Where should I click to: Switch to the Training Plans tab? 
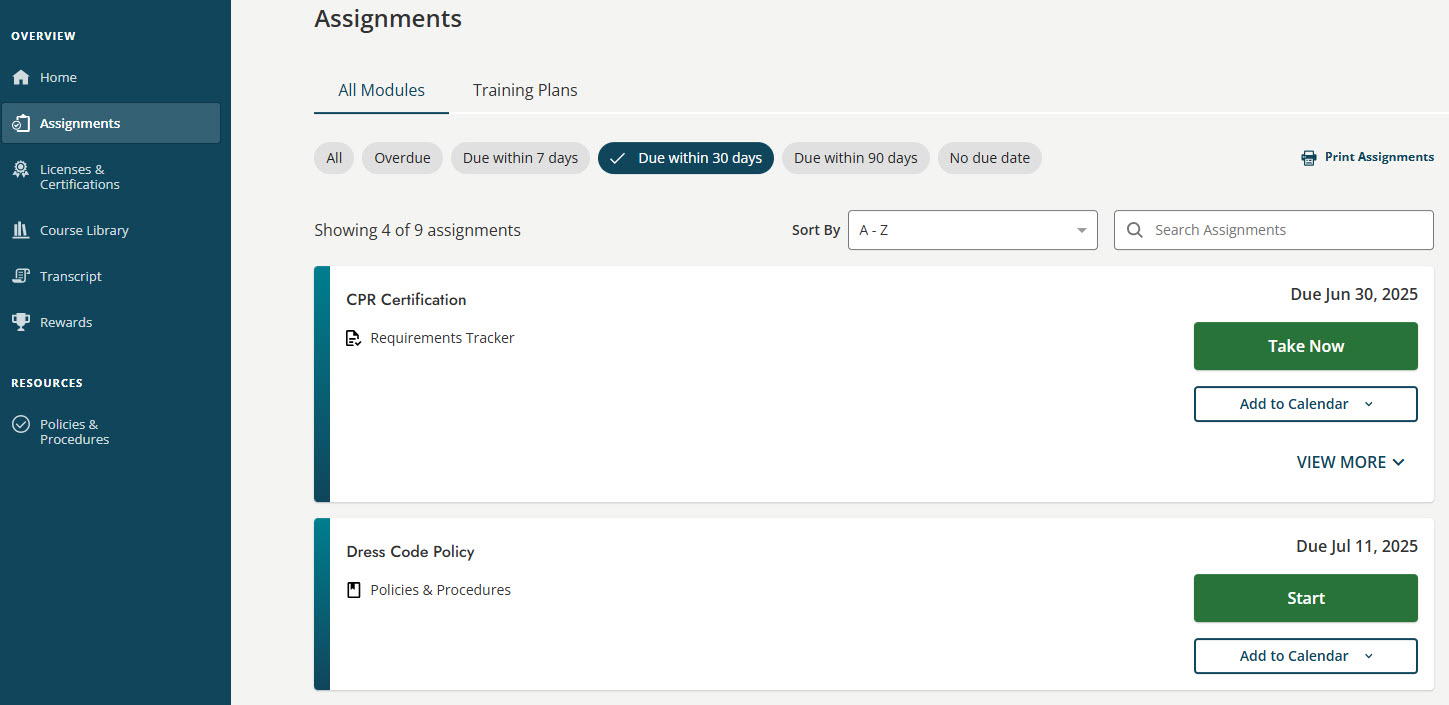click(x=524, y=90)
